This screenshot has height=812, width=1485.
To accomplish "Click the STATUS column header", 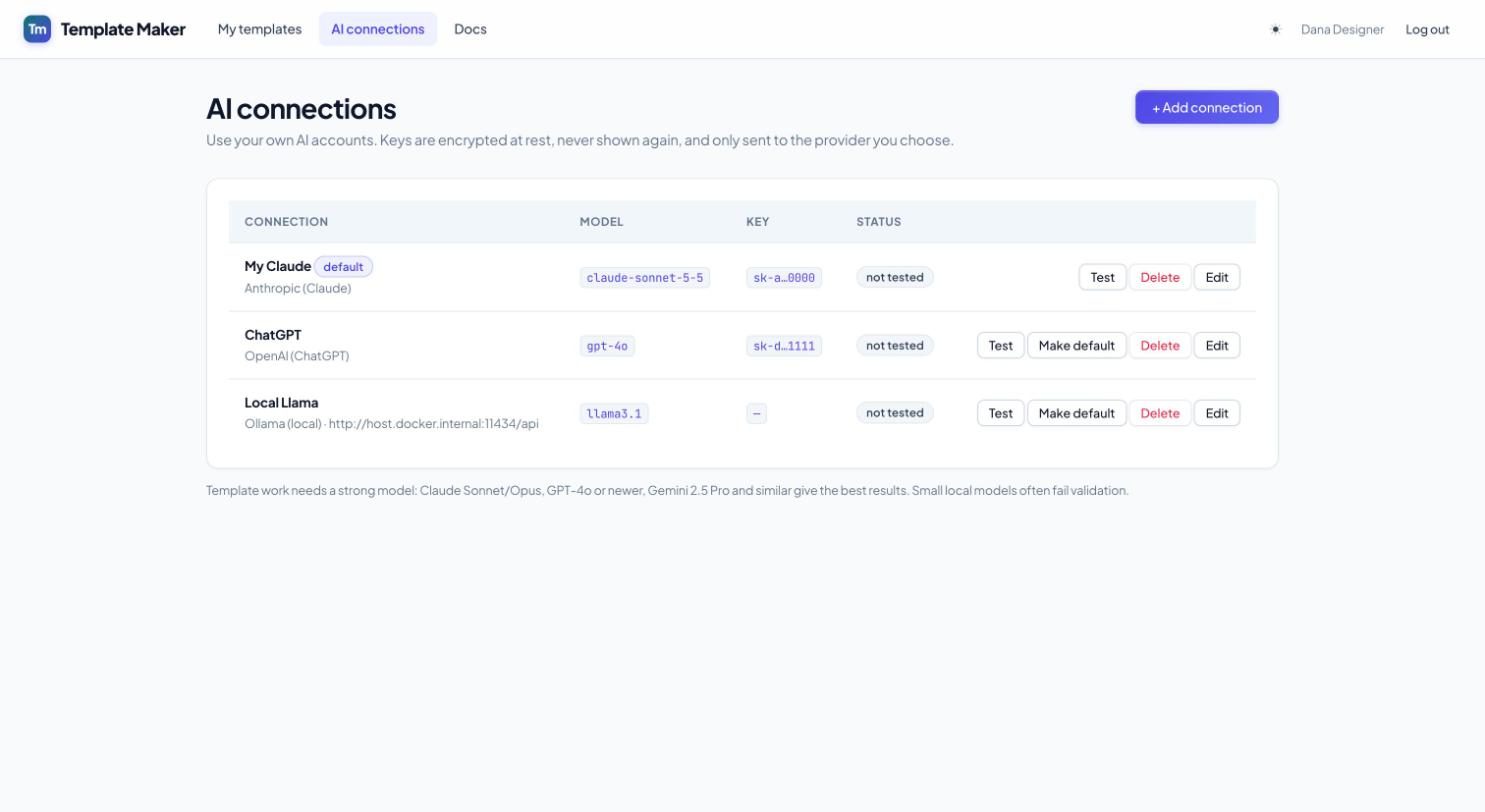I will (x=879, y=222).
